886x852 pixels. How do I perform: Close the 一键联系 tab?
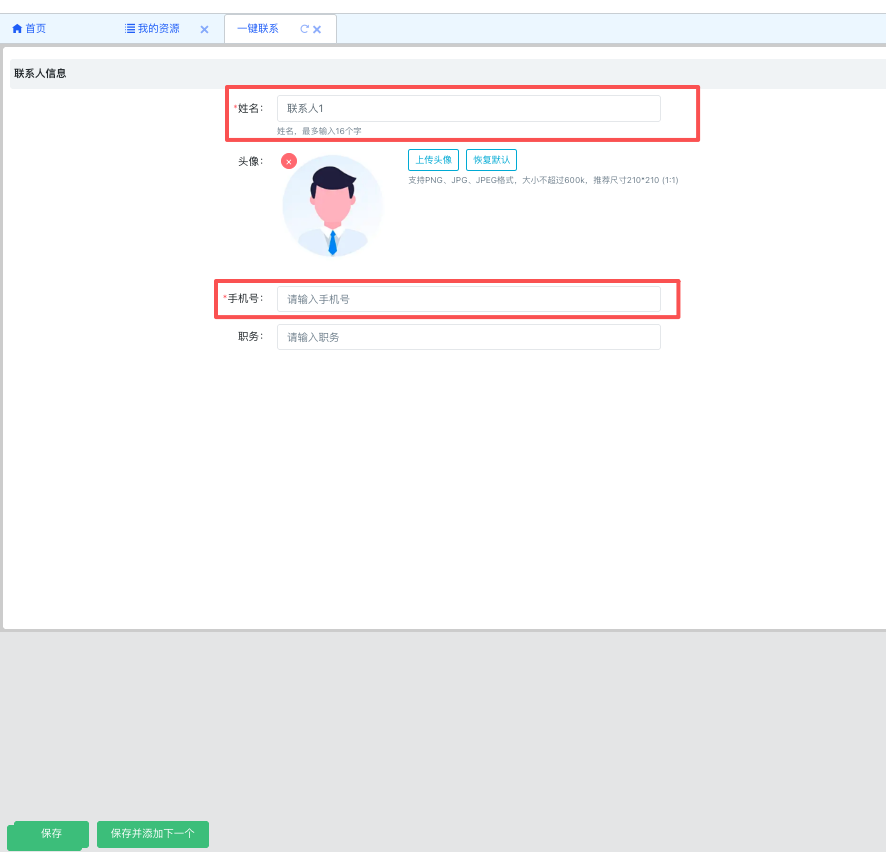point(317,30)
